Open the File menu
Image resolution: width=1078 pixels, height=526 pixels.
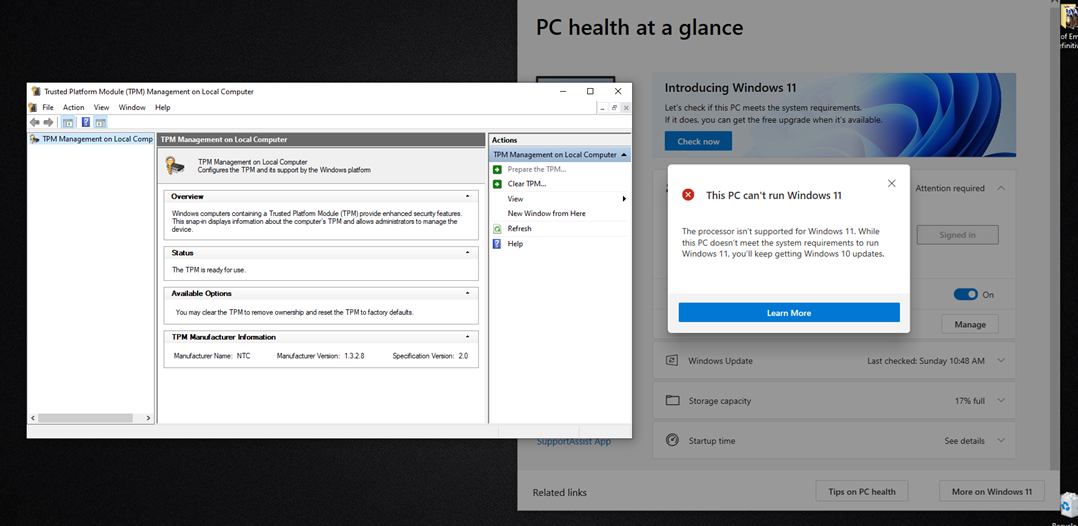click(x=48, y=107)
